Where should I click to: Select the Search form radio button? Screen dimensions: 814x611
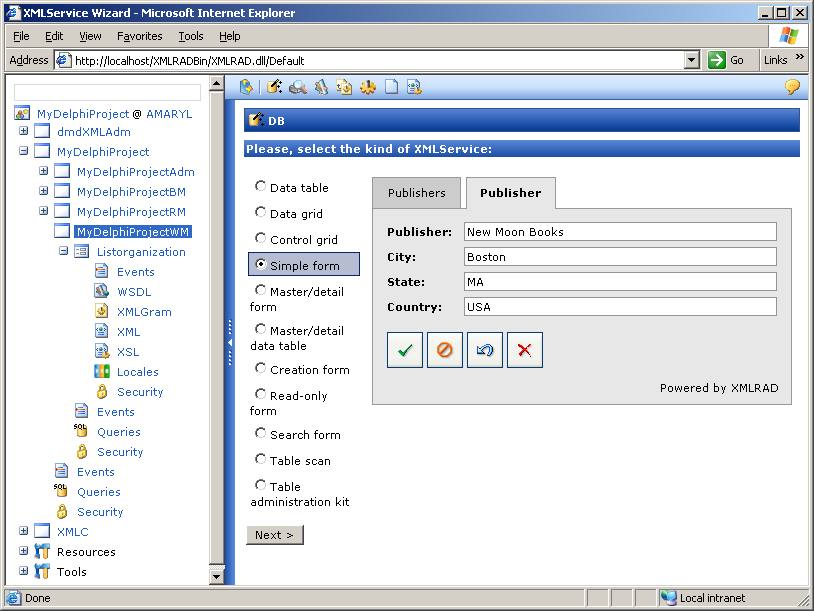(x=261, y=433)
